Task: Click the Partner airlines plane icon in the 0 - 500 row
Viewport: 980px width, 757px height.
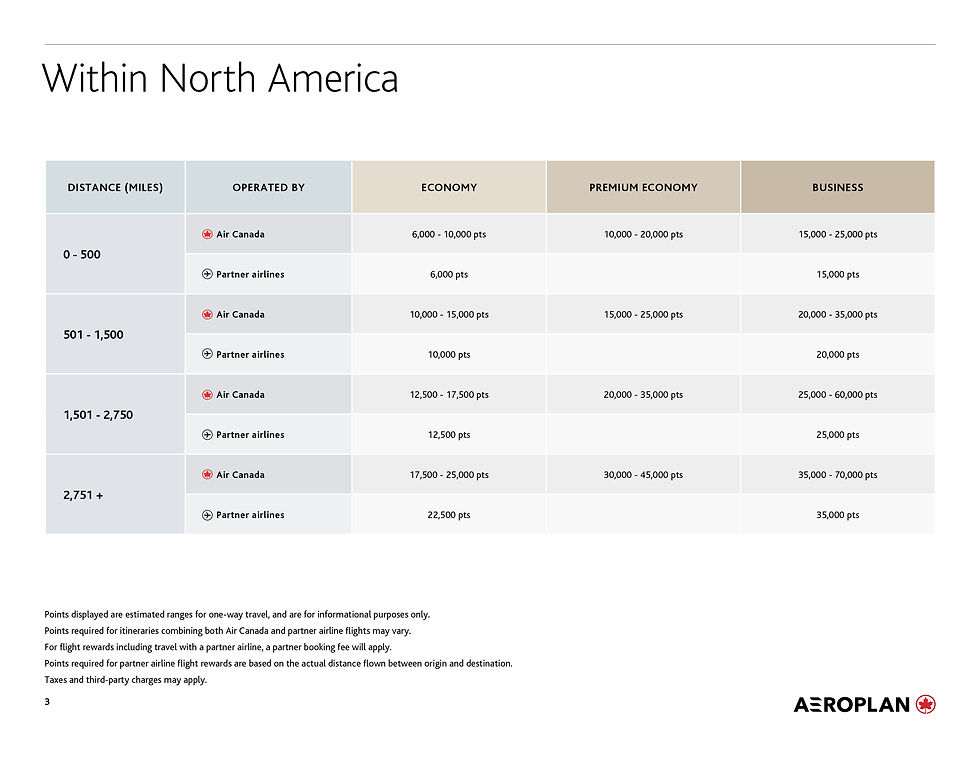Action: pos(207,274)
